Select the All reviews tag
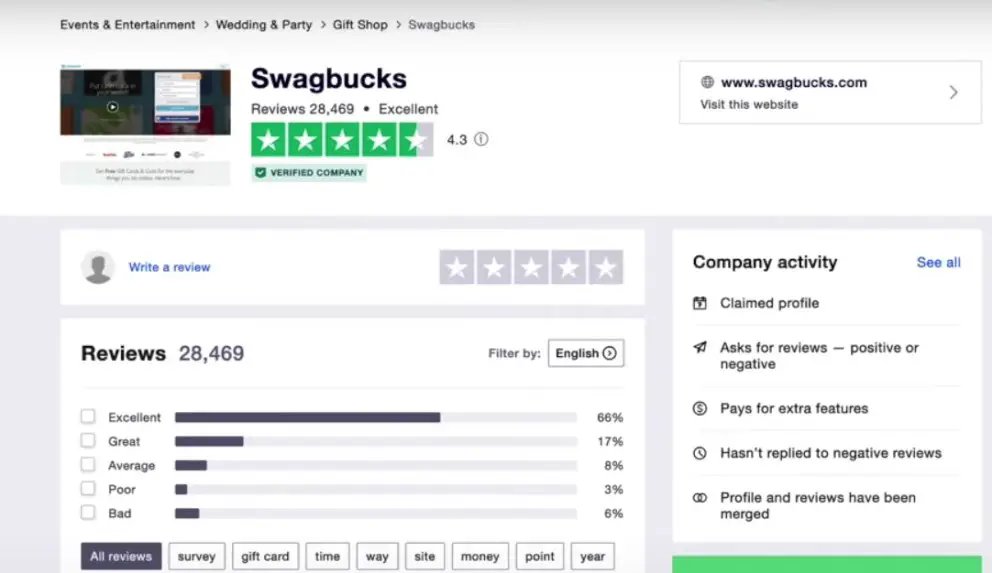992x573 pixels. point(121,557)
